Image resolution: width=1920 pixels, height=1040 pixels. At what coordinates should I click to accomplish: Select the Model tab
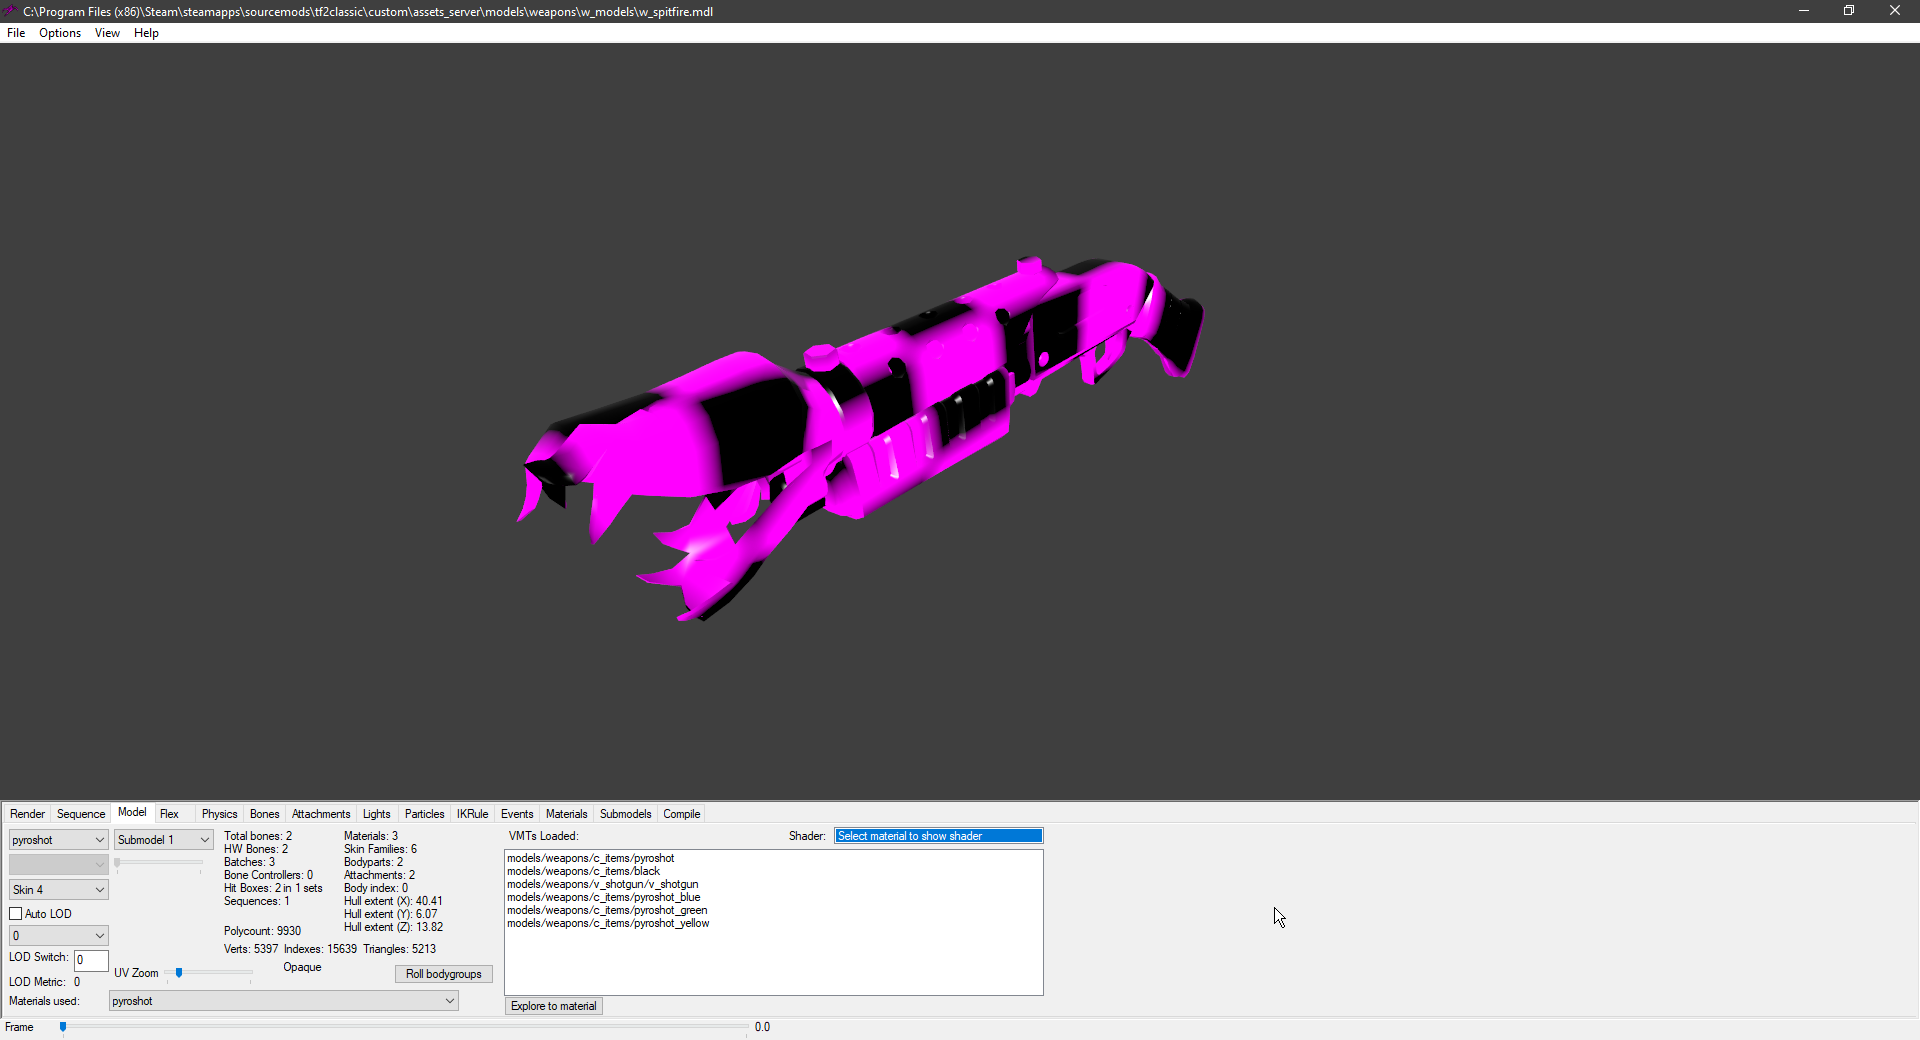pyautogui.click(x=132, y=812)
